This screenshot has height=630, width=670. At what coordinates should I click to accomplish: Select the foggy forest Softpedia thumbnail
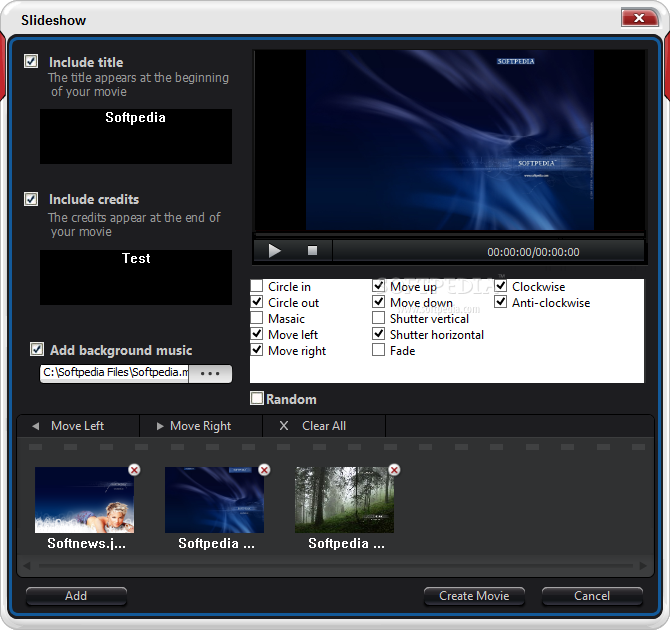[x=344, y=500]
